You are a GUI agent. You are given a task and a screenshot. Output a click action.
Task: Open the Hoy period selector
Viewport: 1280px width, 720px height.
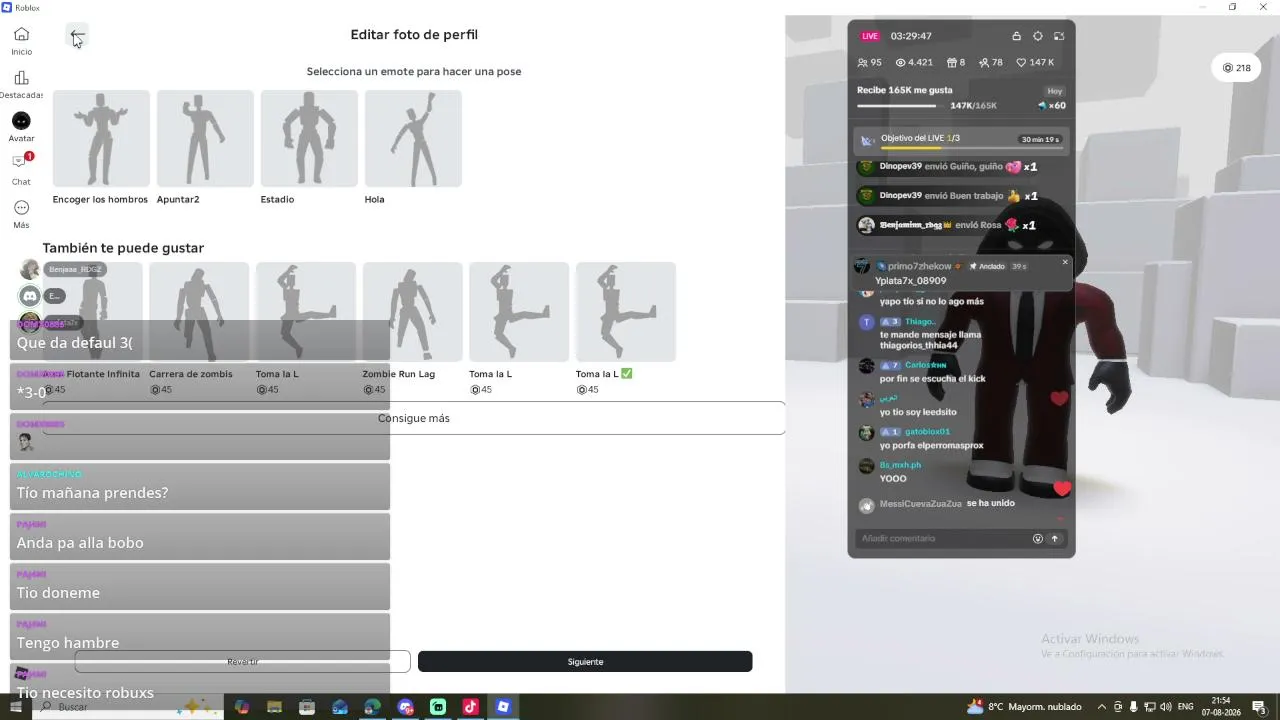pyautogui.click(x=1055, y=91)
